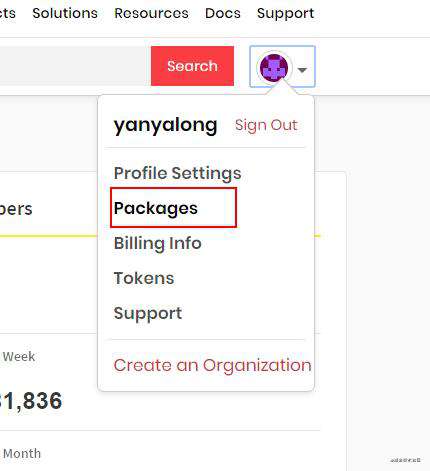Viewport: 430px width, 471px height.
Task: Sign out of the yanyalong account
Action: [x=266, y=125]
